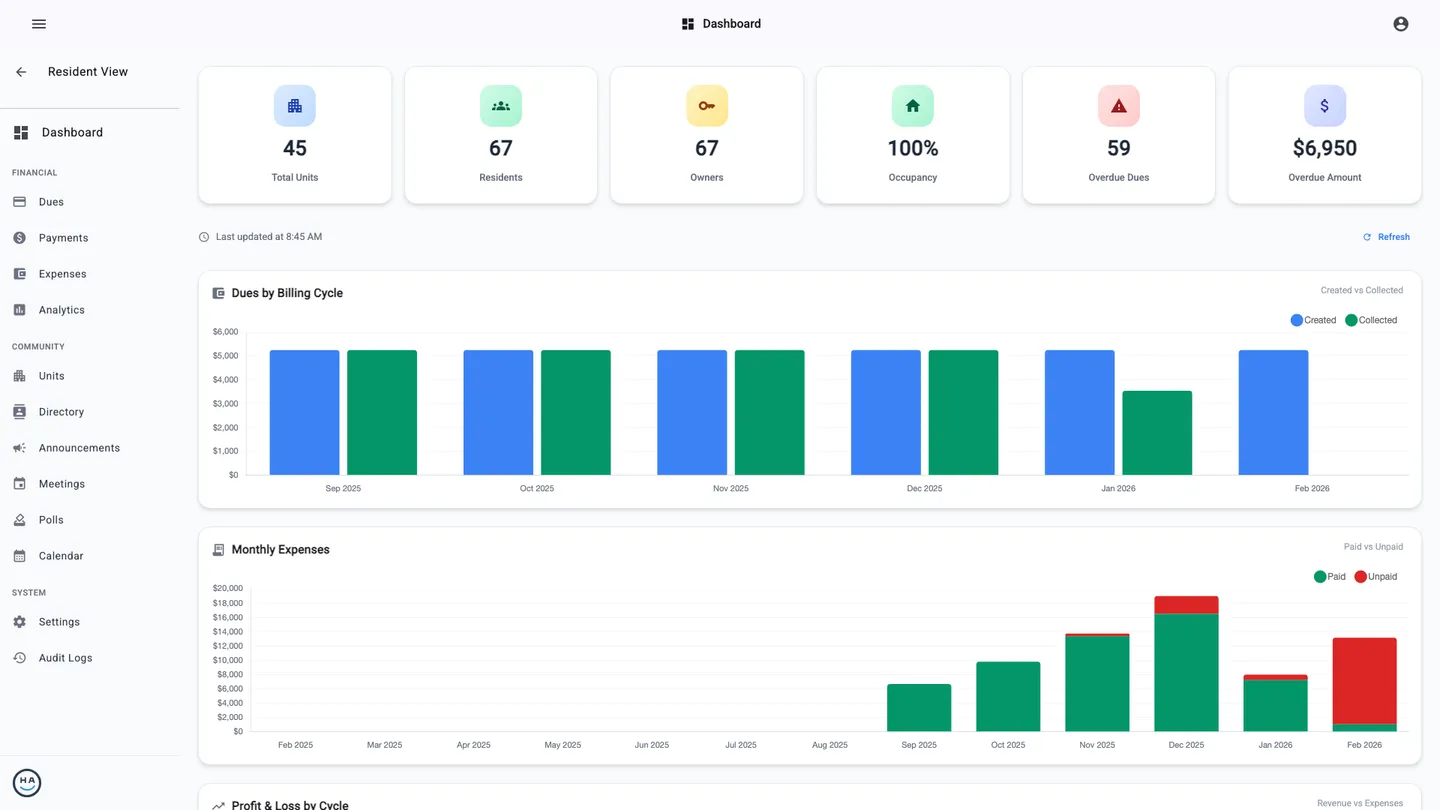1440x810 pixels.
Task: Click the Polls ballot icon in sidebar
Action: point(19,520)
